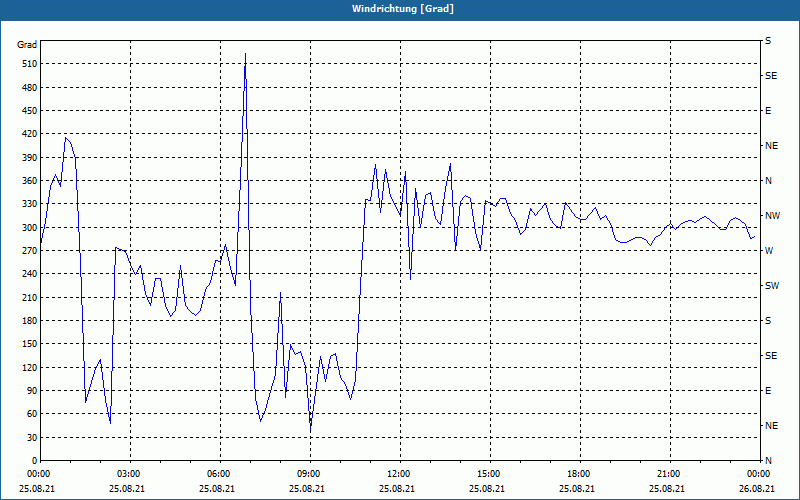The width and height of the screenshot is (800, 500).
Task: Click the 90 y-axis label
Action: click(32, 391)
